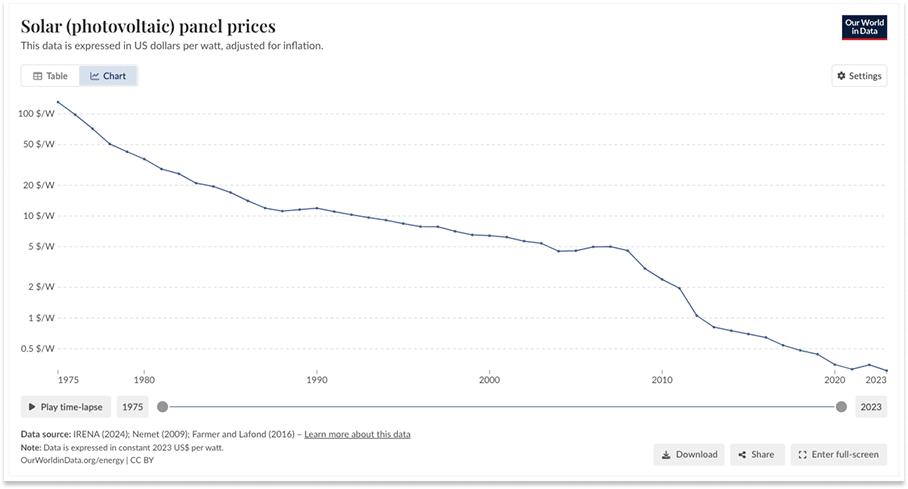This screenshot has height=489, width=908.
Task: Open the Learn more about this data link
Action: 357,434
